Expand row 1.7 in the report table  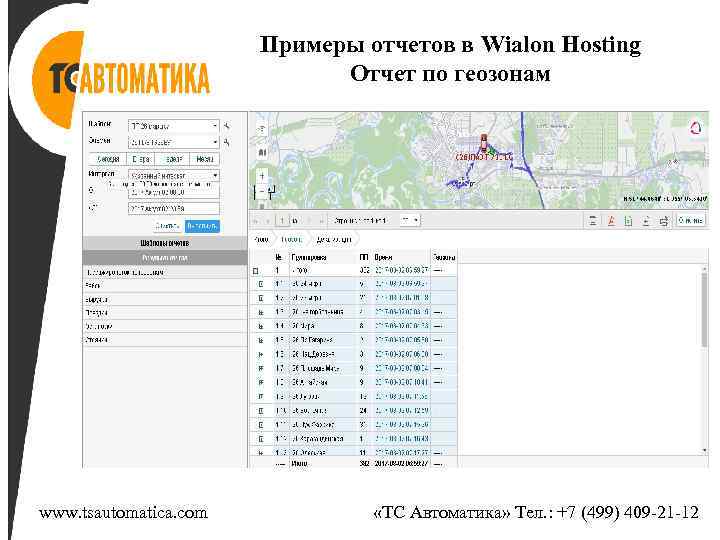point(261,368)
